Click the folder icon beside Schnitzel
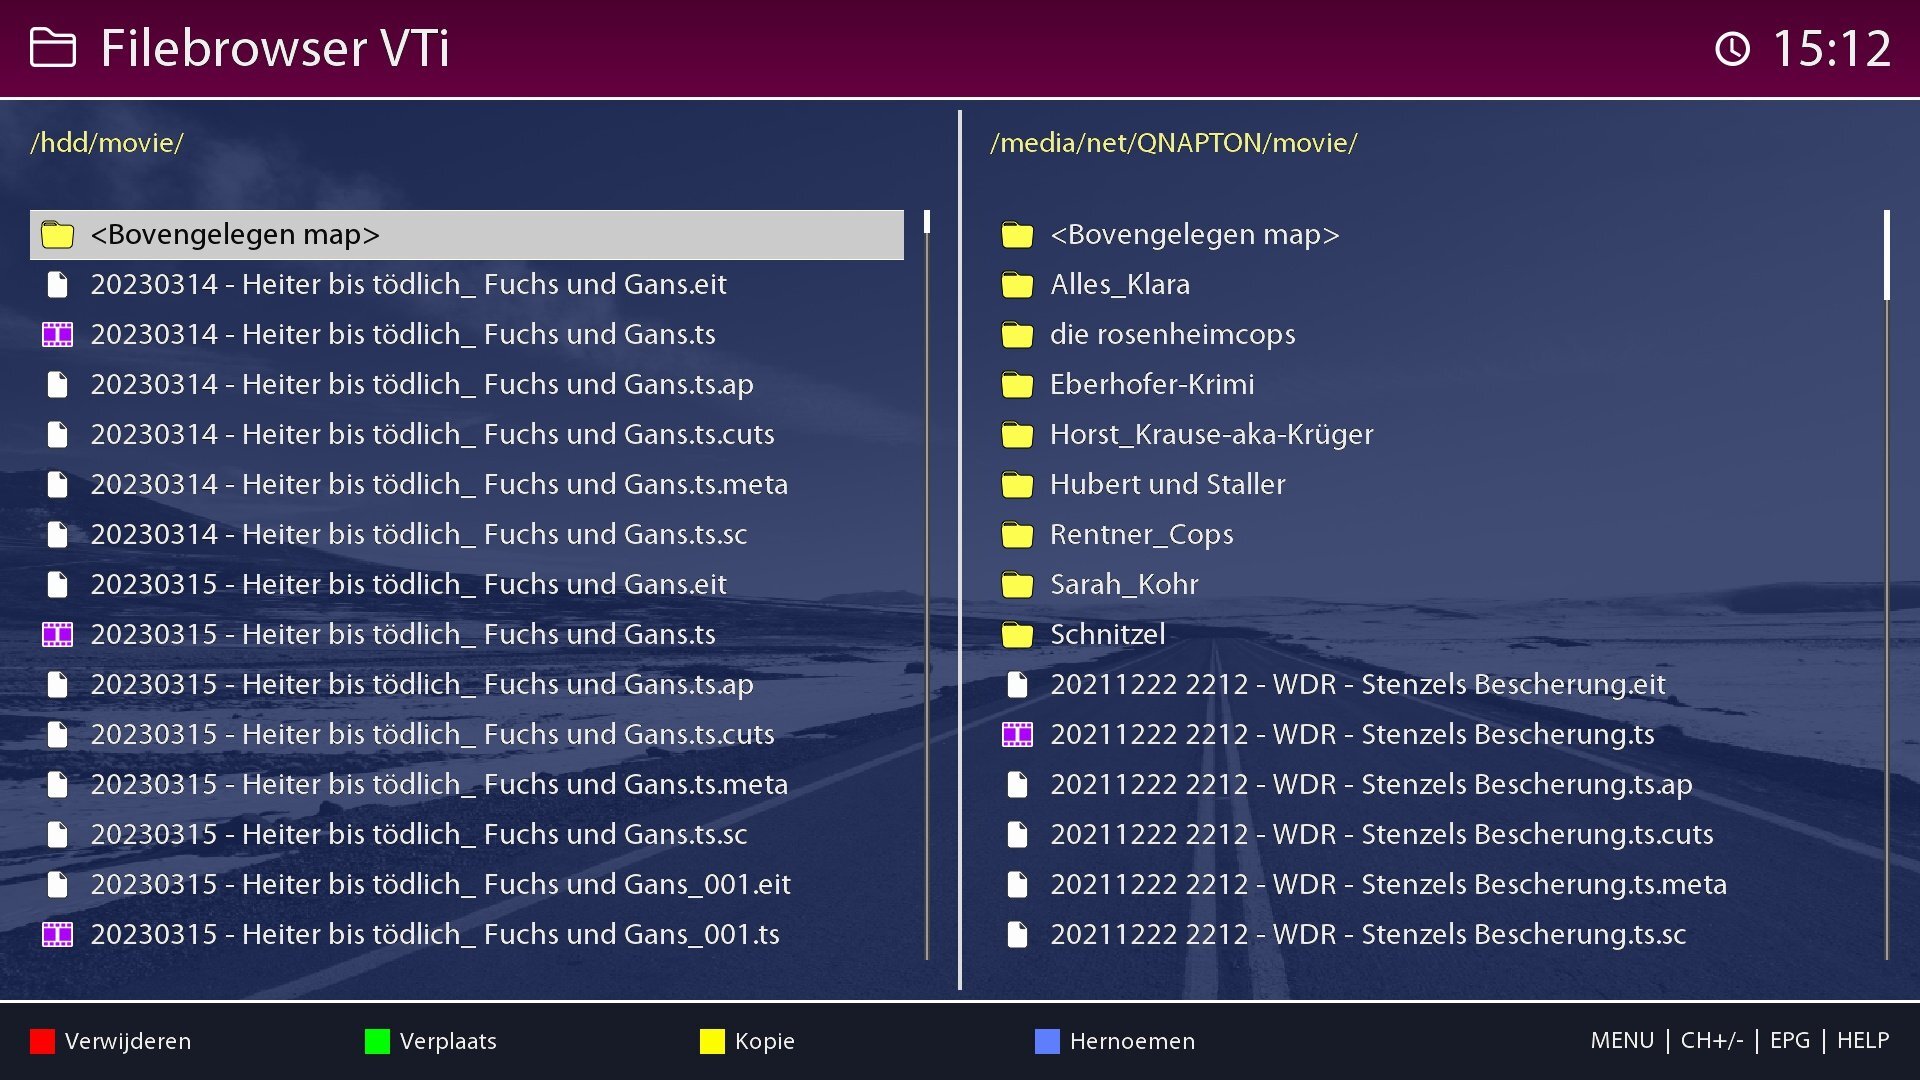The height and width of the screenshot is (1080, 1920). tap(1017, 635)
